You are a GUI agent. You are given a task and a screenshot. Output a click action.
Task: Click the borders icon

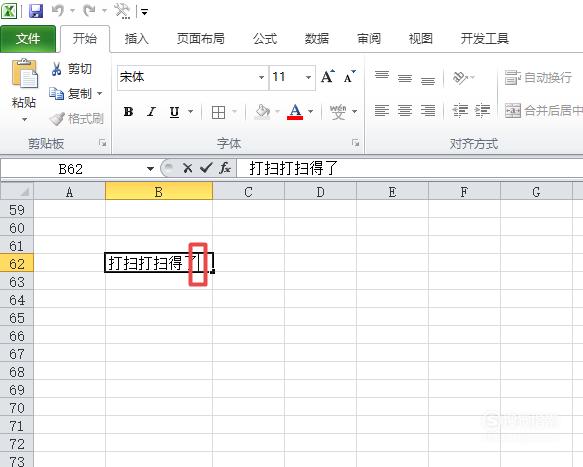point(218,112)
